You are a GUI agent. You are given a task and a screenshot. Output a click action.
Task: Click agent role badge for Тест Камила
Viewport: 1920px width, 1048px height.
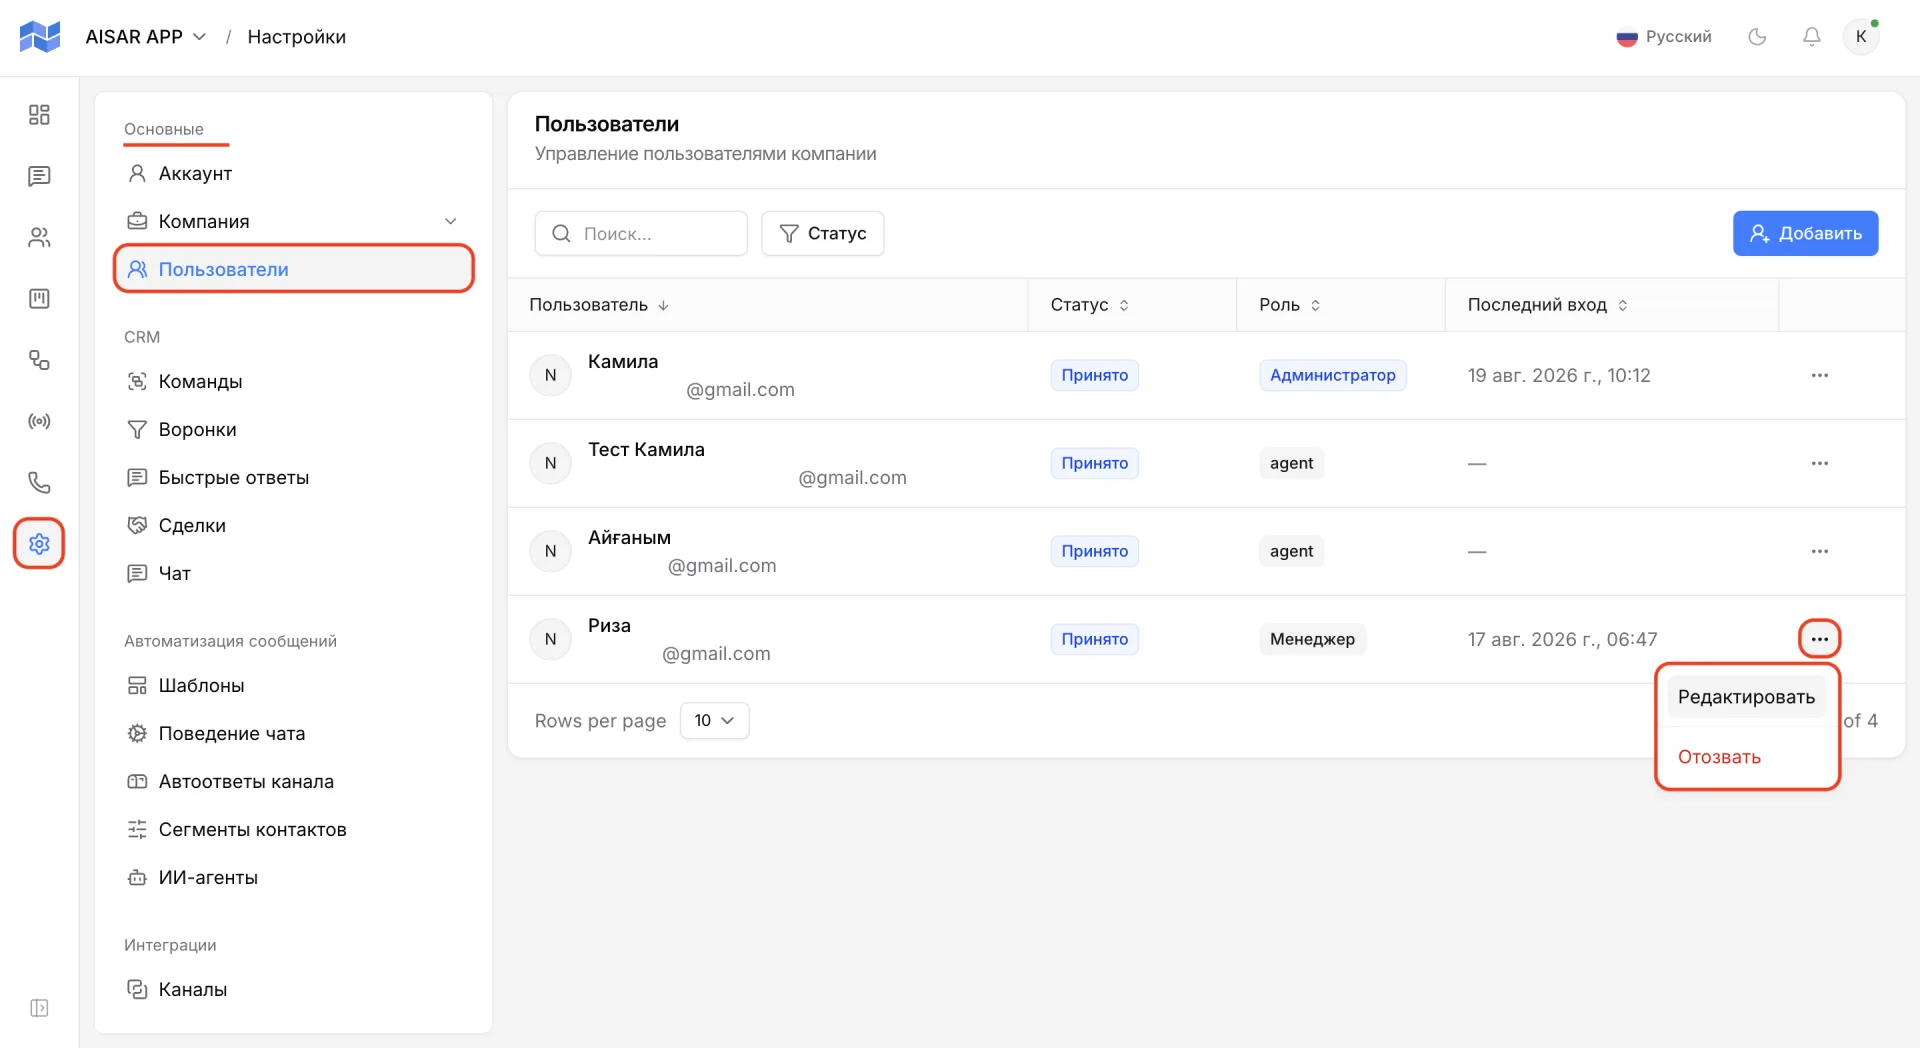pyautogui.click(x=1291, y=463)
